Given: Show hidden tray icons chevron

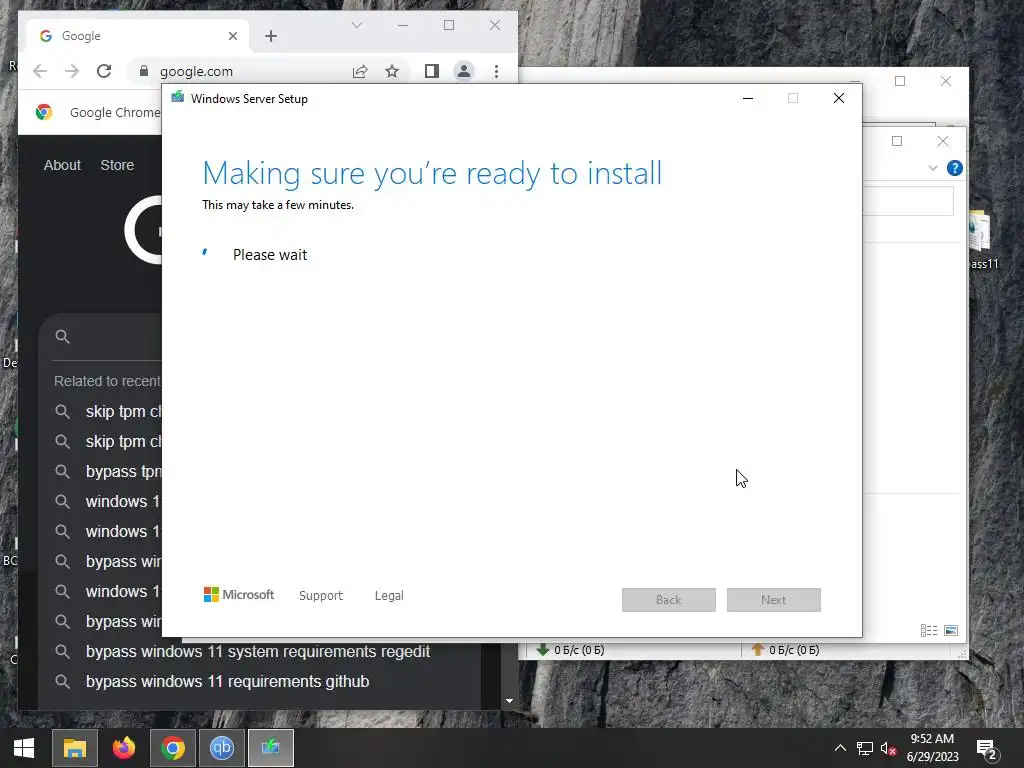Looking at the screenshot, I should point(840,748).
